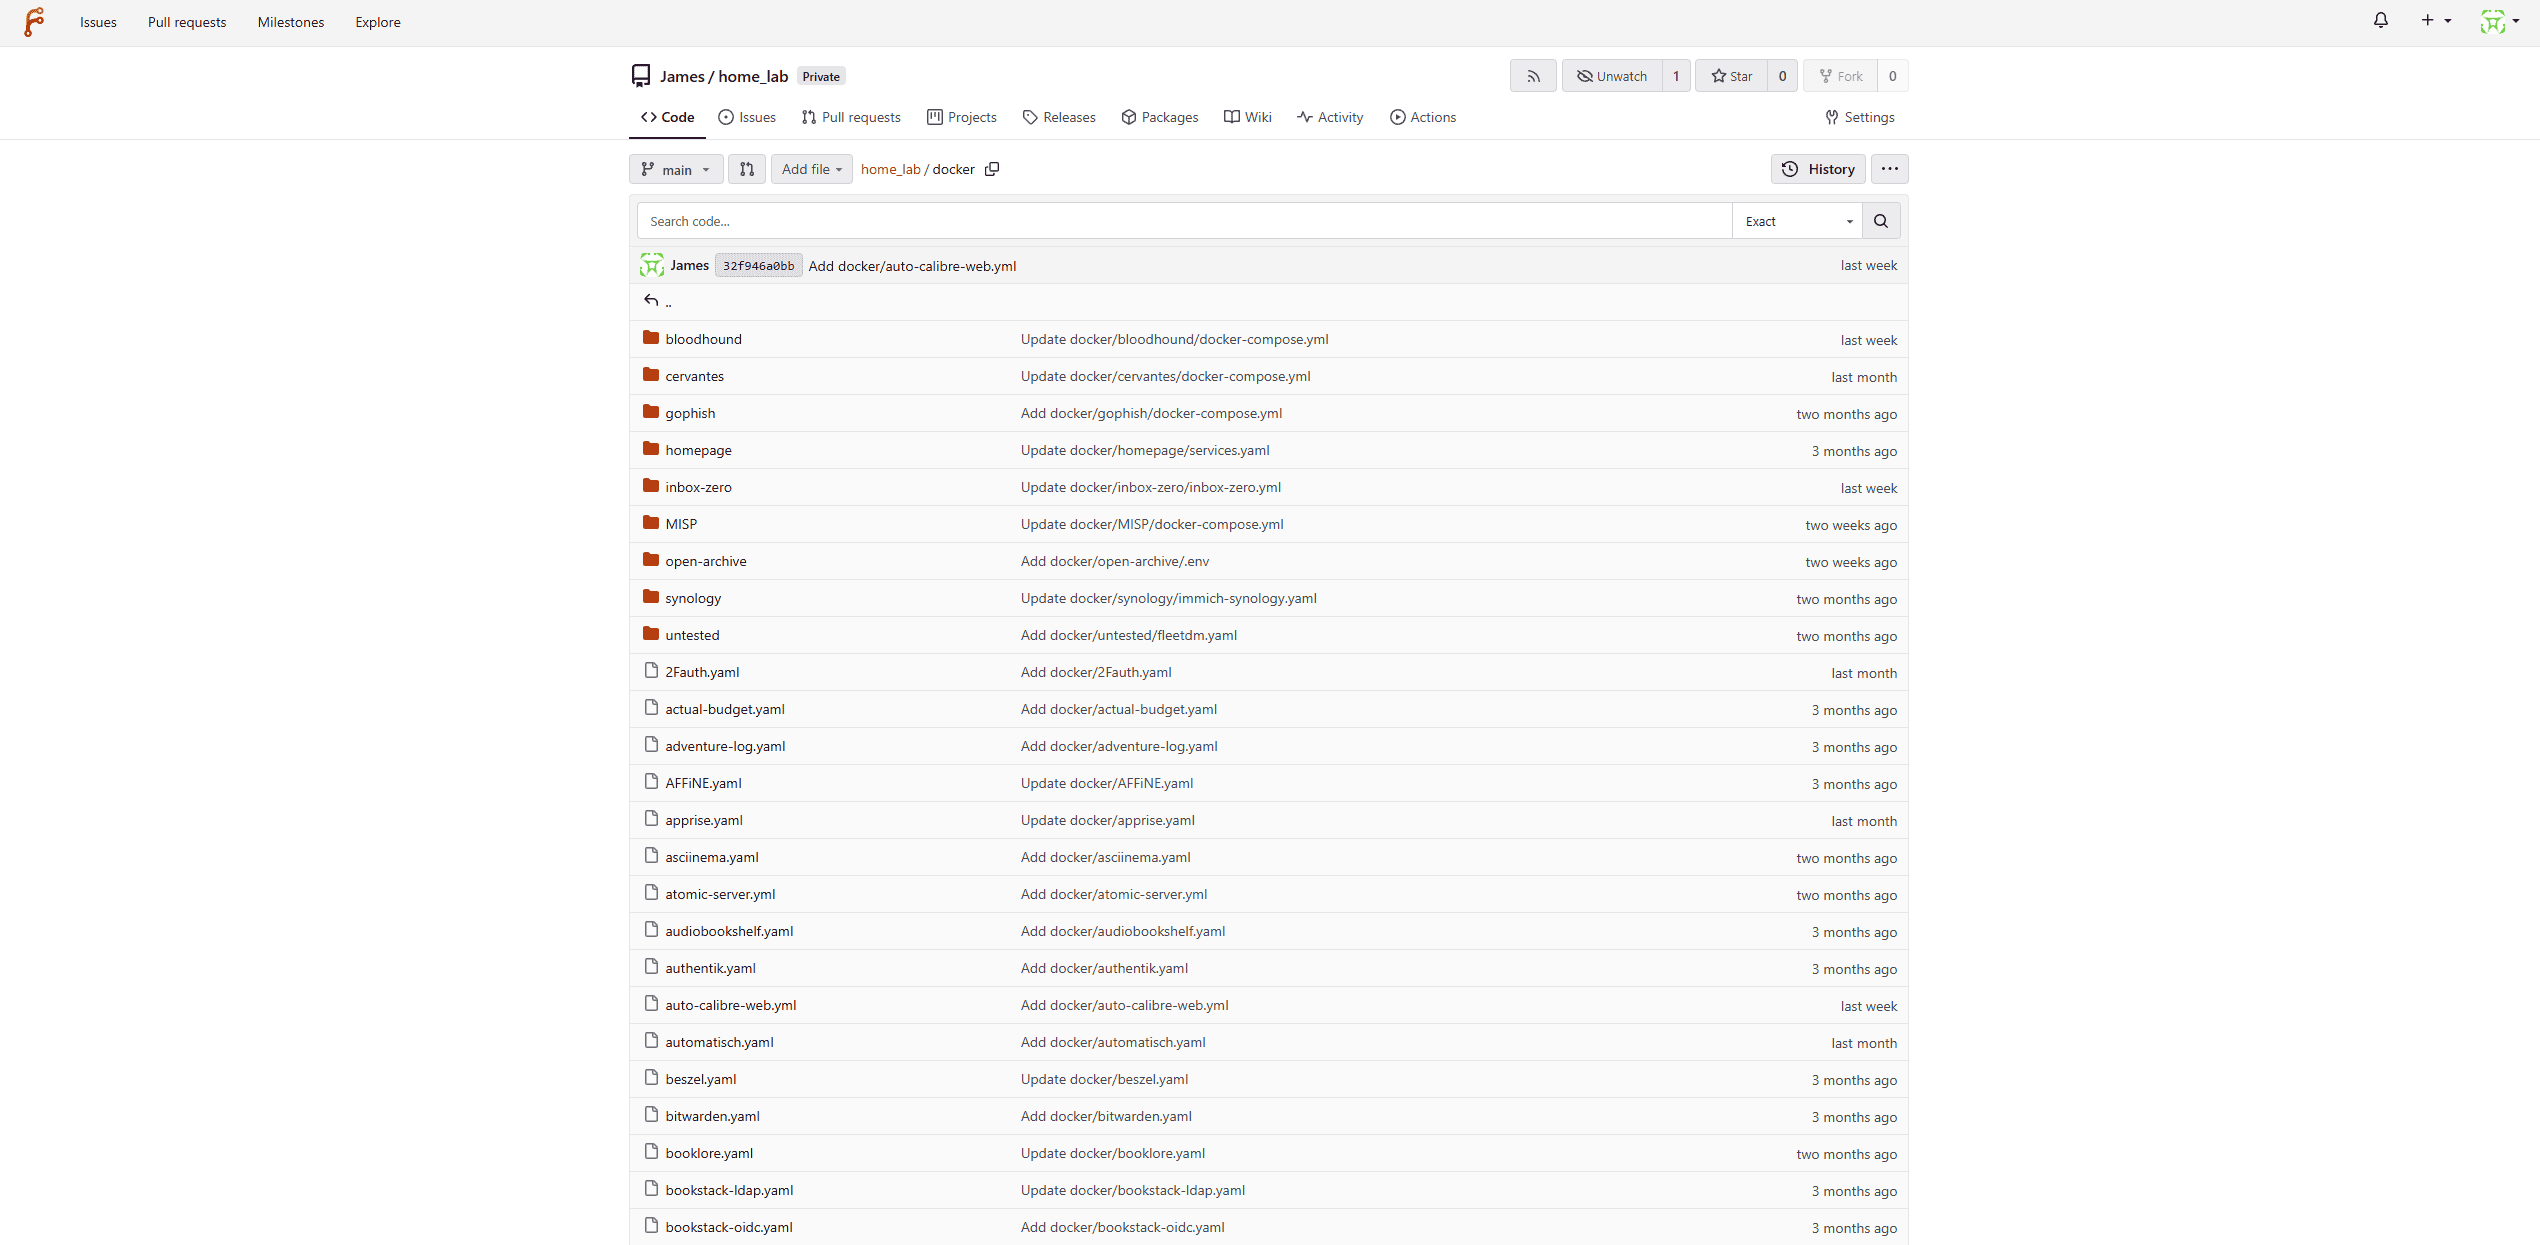
Task: Click the beszel.yaml file icon
Action: [651, 1078]
